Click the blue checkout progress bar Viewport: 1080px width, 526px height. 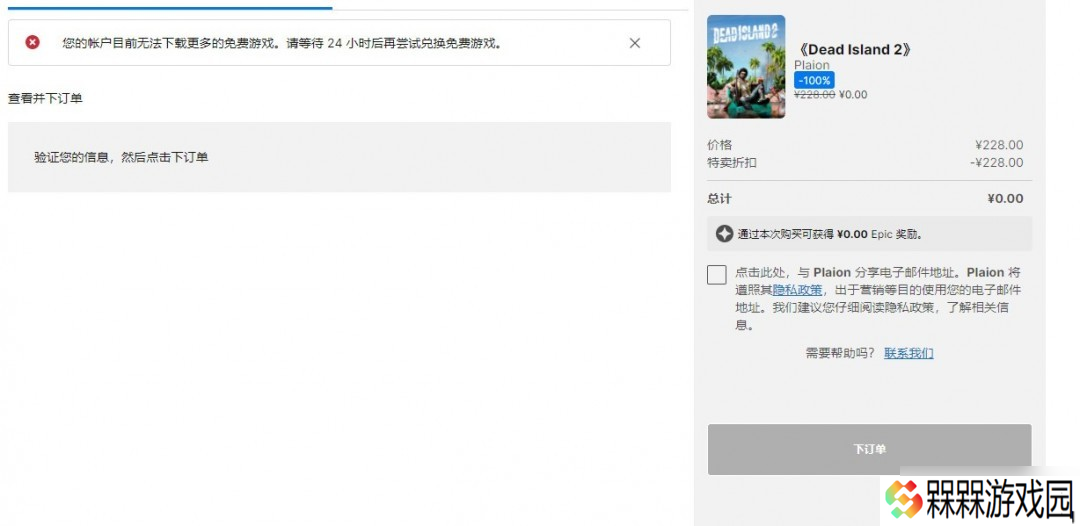(169, 8)
